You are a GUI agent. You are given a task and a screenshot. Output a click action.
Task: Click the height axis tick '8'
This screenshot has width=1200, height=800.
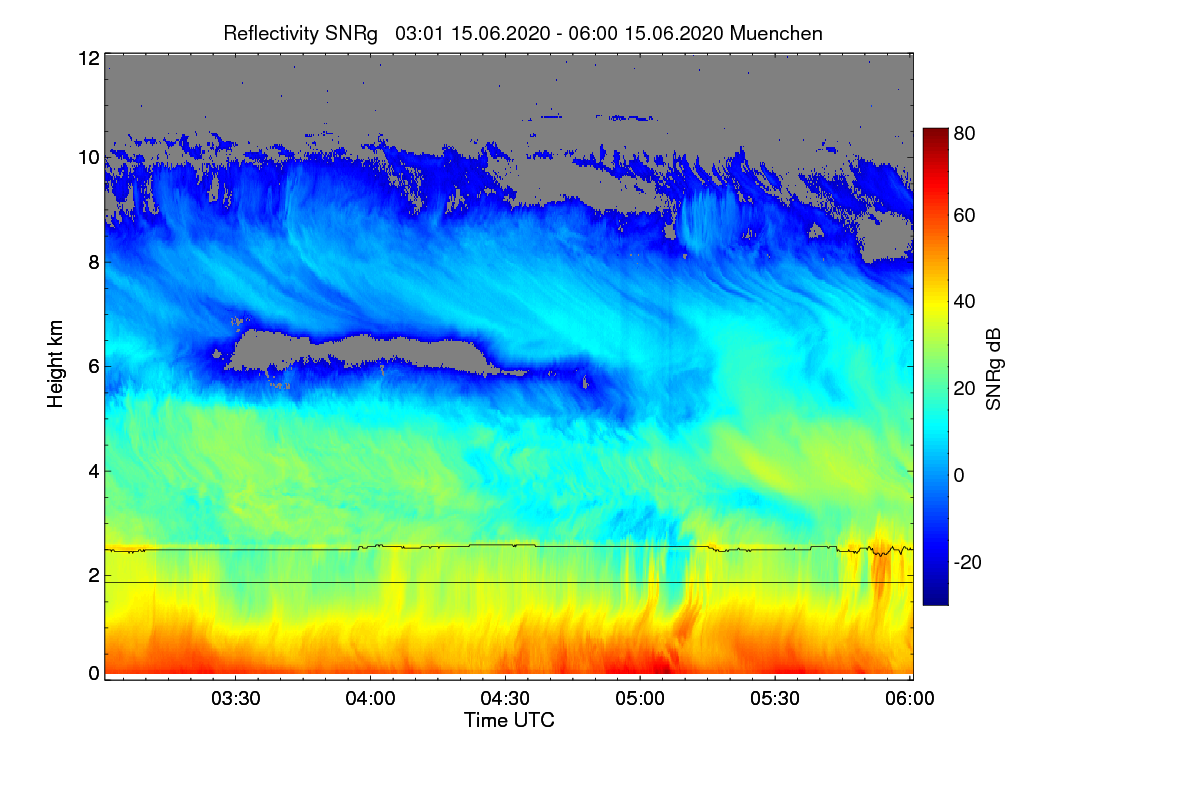(92, 263)
